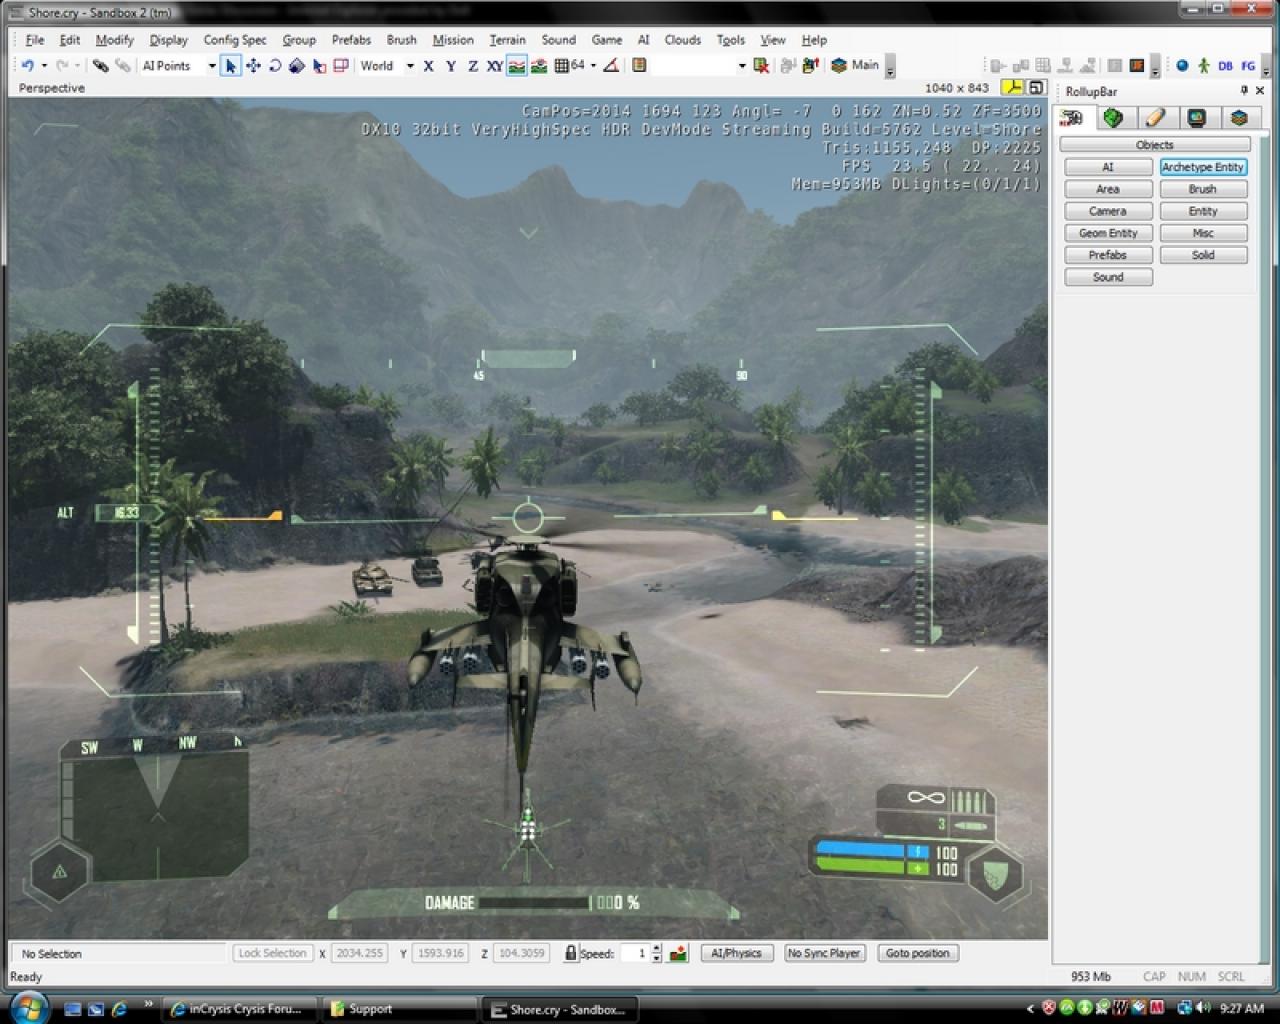Screen dimensions: 1280x1024
Task: Toggle Y axis constraint
Action: pos(451,66)
